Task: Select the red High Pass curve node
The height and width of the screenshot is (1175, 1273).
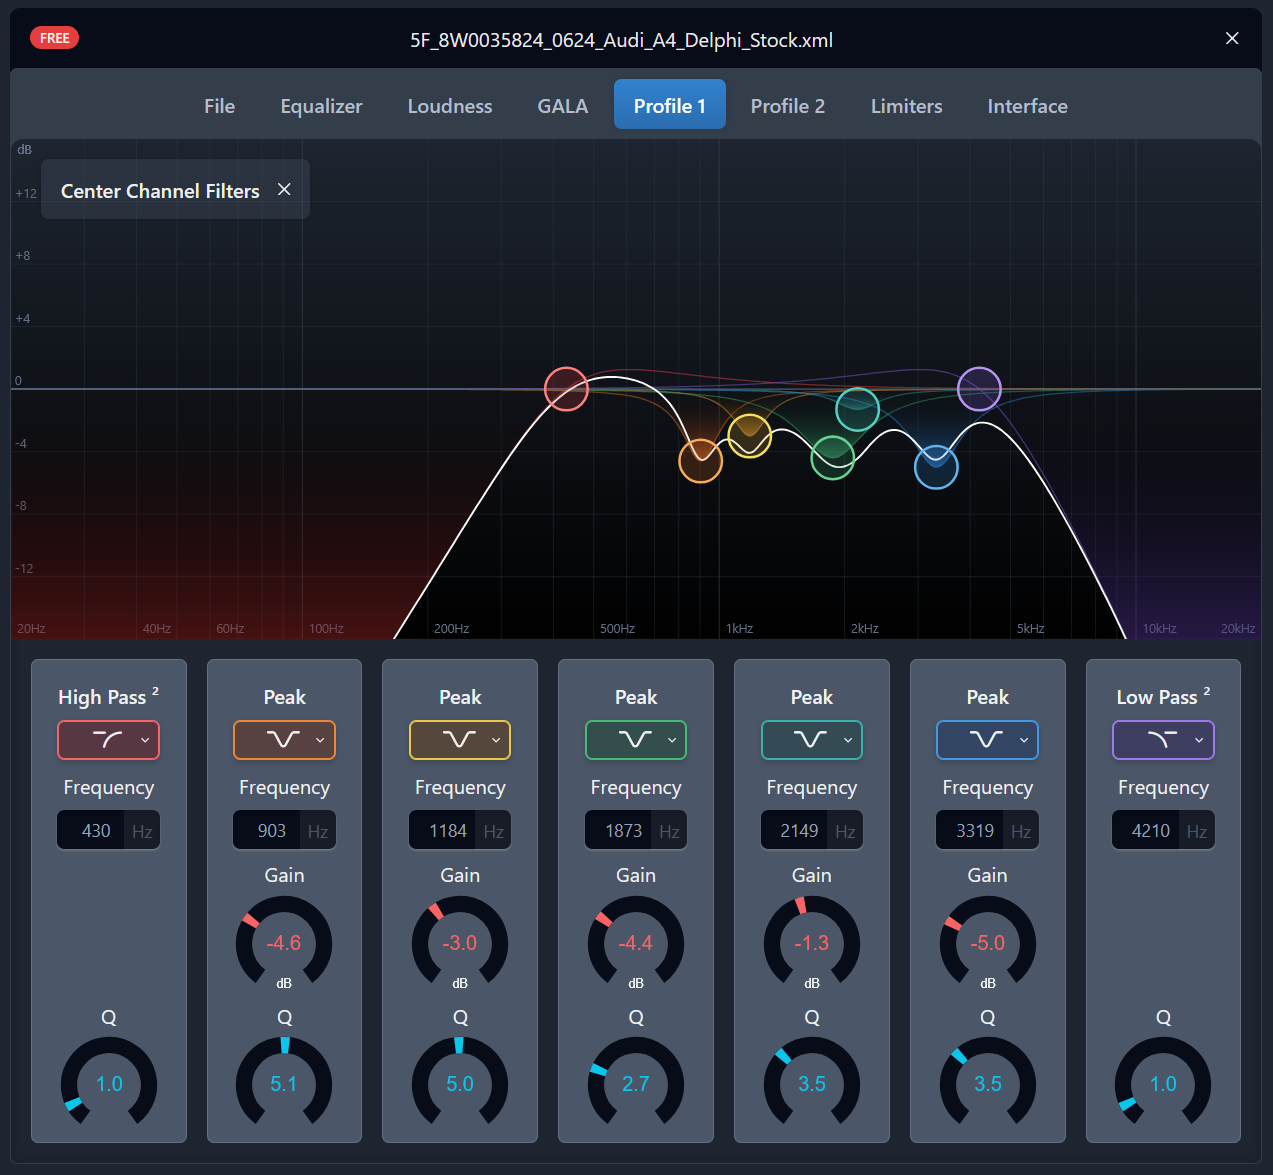Action: point(566,389)
